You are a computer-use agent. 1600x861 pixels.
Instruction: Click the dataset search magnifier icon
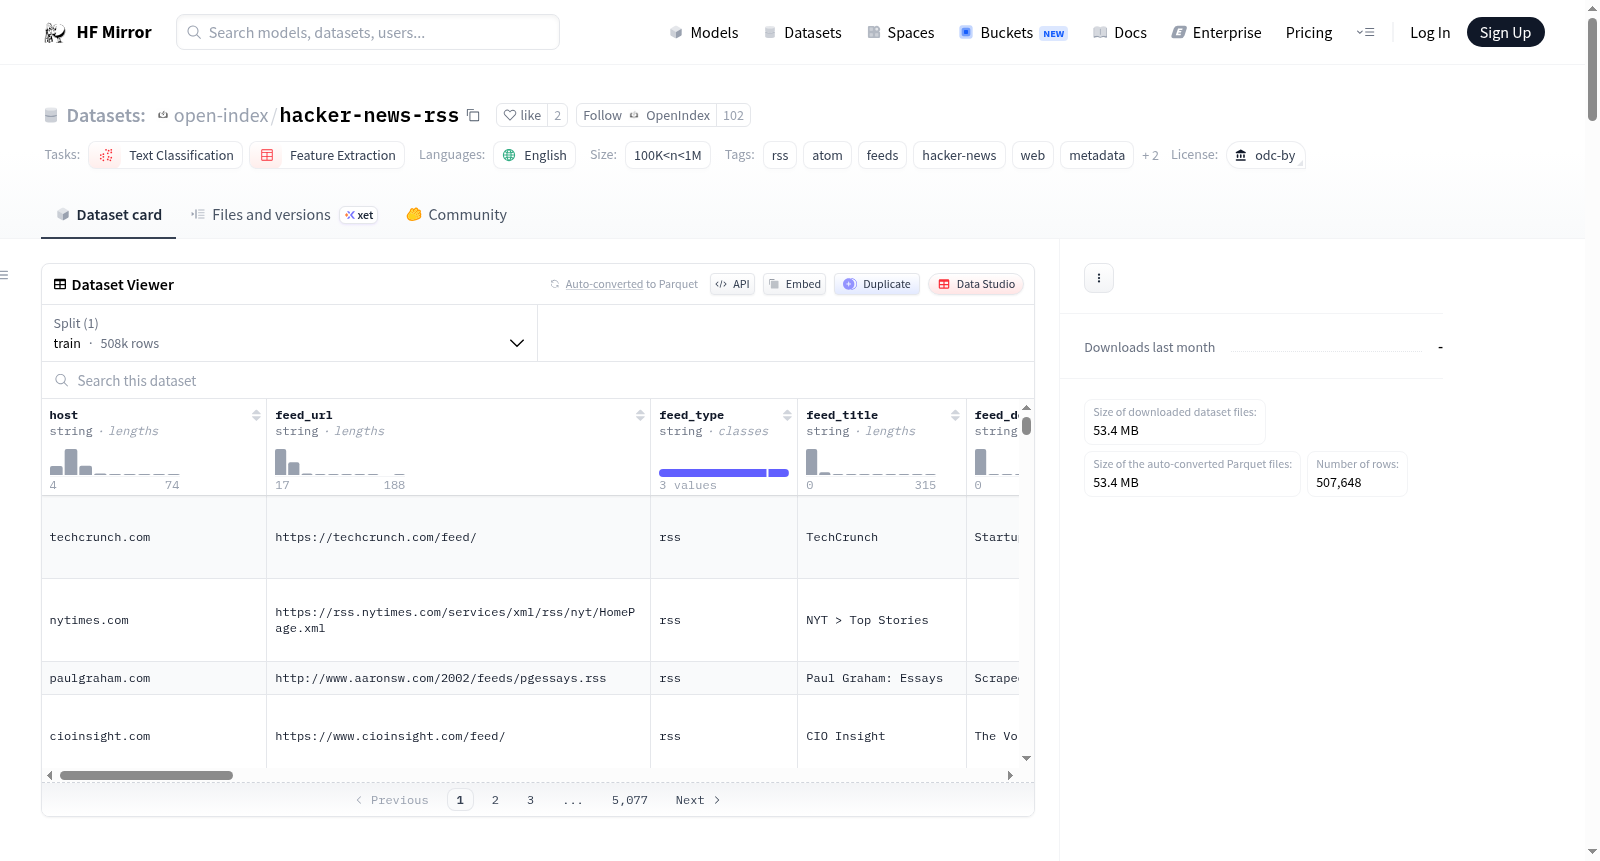click(62, 381)
